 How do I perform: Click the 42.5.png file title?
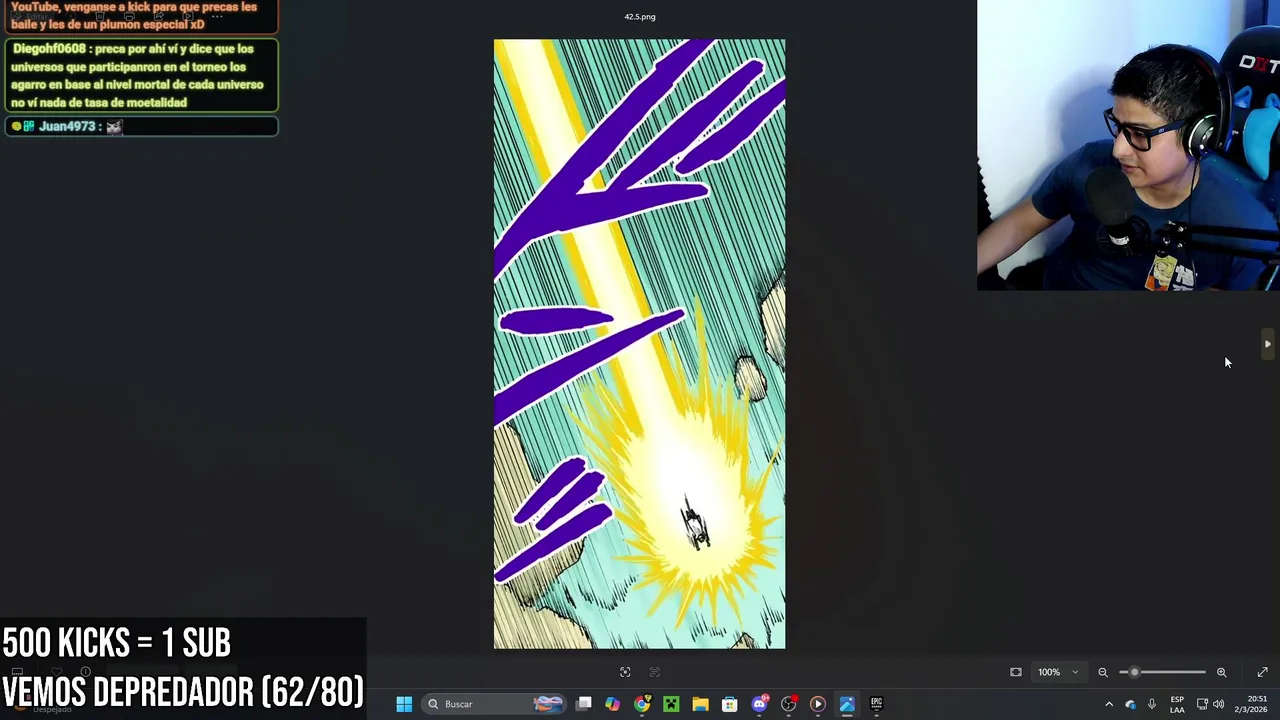point(640,16)
